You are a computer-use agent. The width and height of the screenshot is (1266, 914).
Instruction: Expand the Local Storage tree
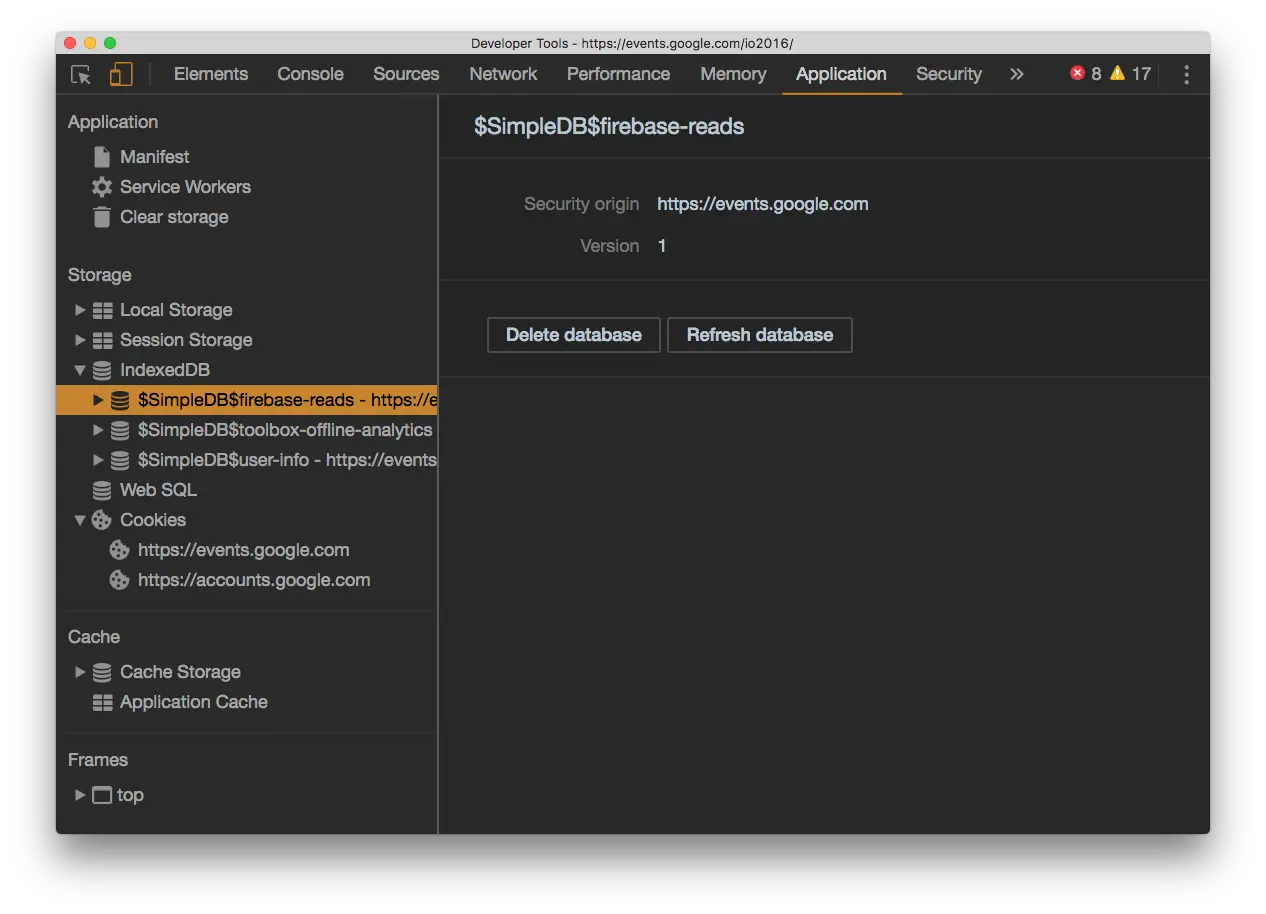pos(80,310)
